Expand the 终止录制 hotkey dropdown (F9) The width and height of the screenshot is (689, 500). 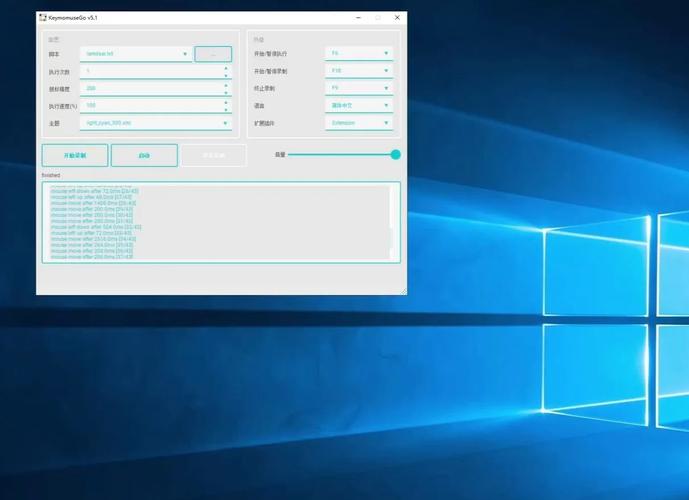click(x=386, y=89)
